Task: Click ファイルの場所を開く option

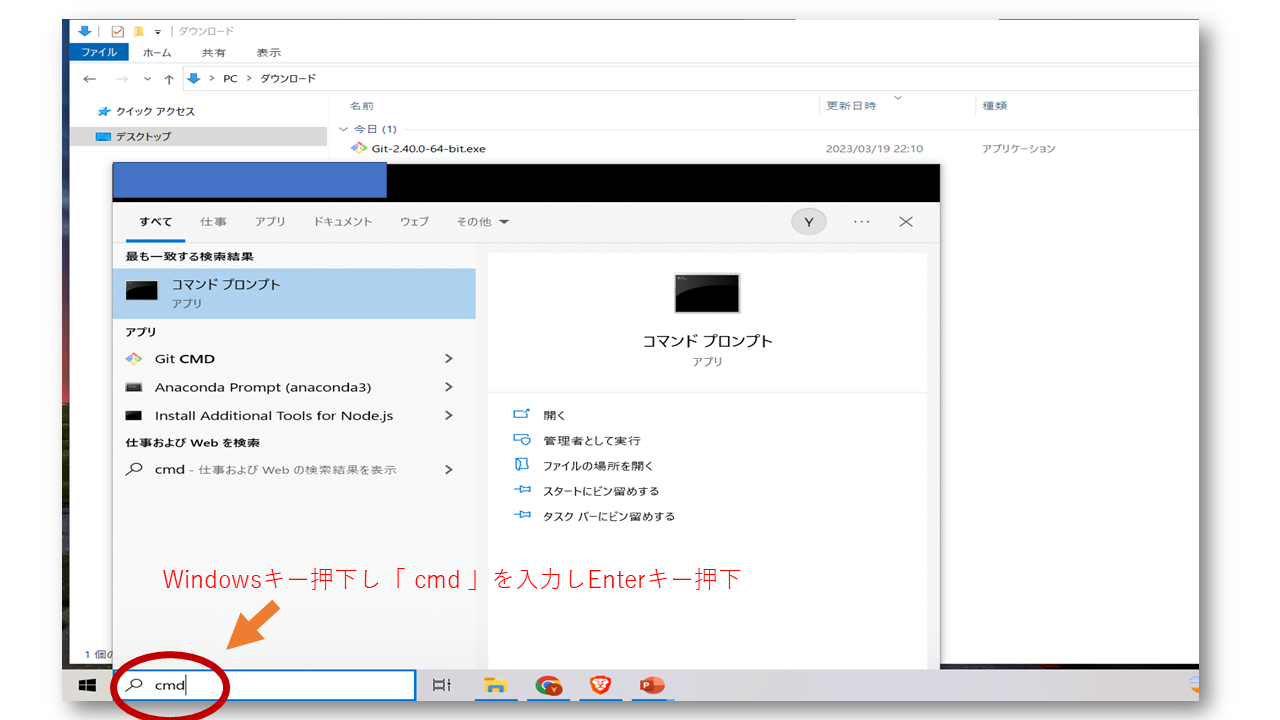Action: click(597, 466)
